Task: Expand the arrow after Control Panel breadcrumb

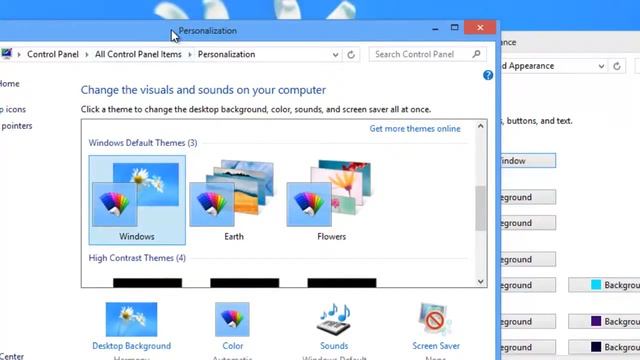Action: coord(87,55)
